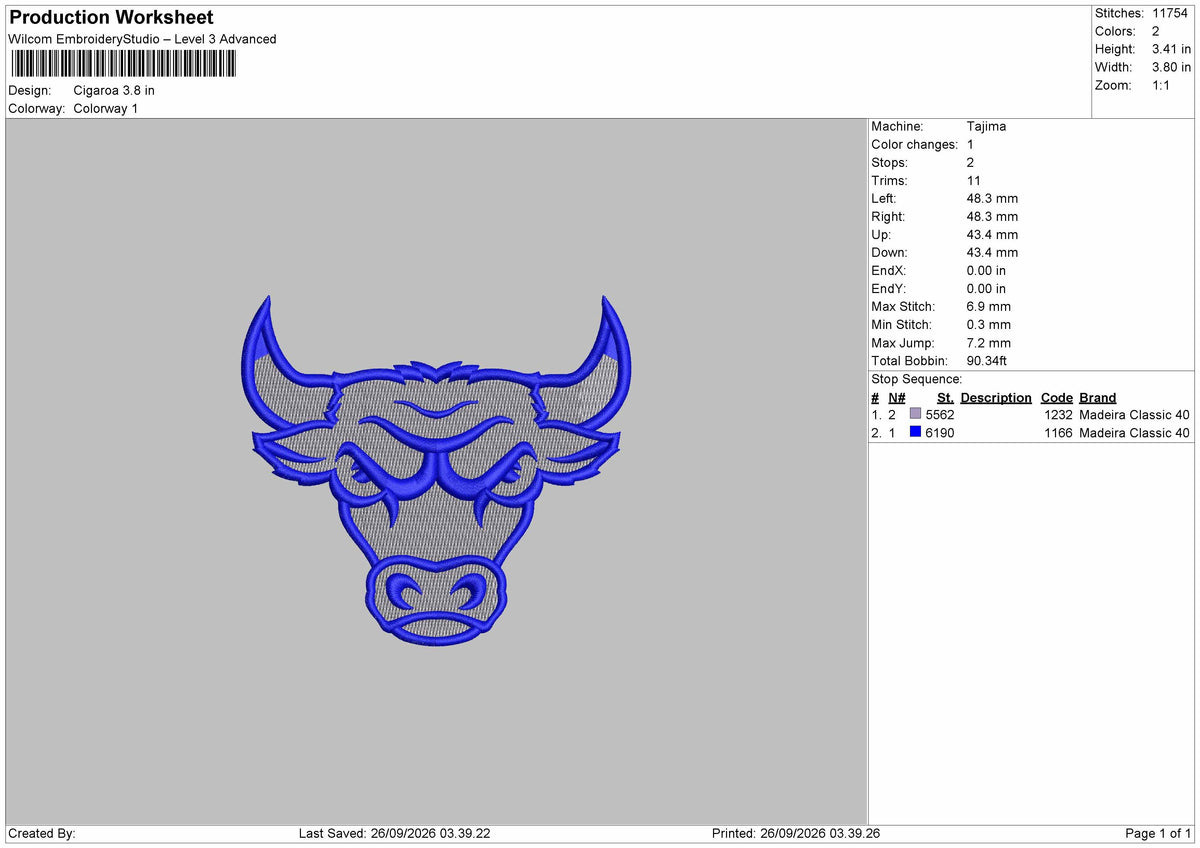The height and width of the screenshot is (848, 1200).
Task: Click the 'Brand' column header
Action: [x=1097, y=397]
